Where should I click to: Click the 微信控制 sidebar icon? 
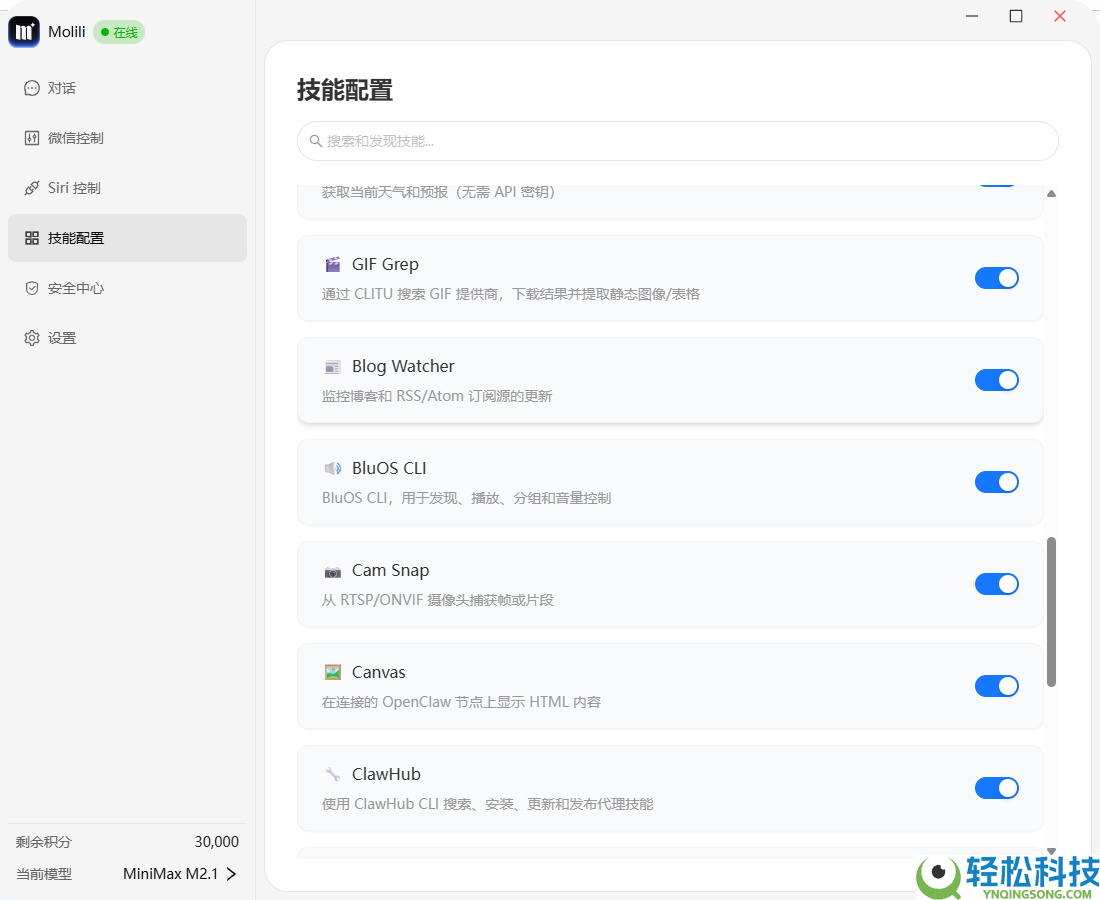pyautogui.click(x=31, y=137)
